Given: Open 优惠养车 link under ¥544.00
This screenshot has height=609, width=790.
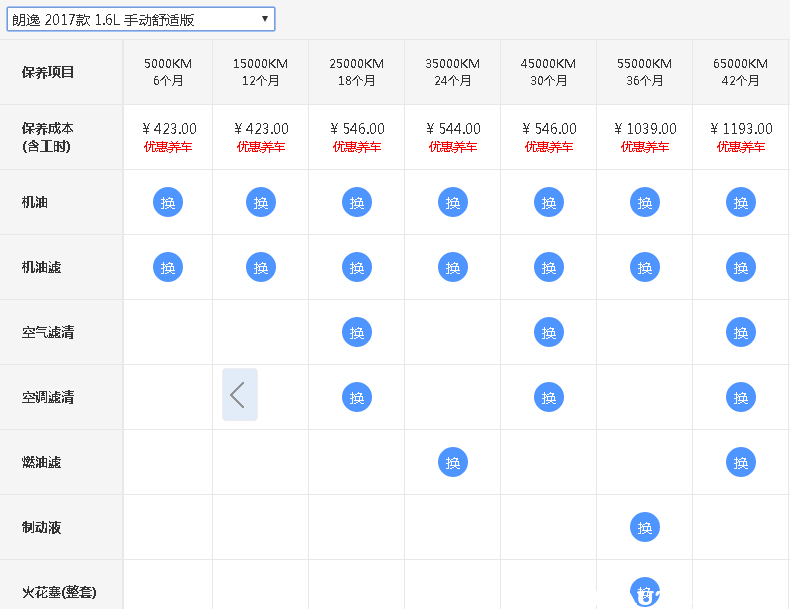Looking at the screenshot, I should pos(453,147).
